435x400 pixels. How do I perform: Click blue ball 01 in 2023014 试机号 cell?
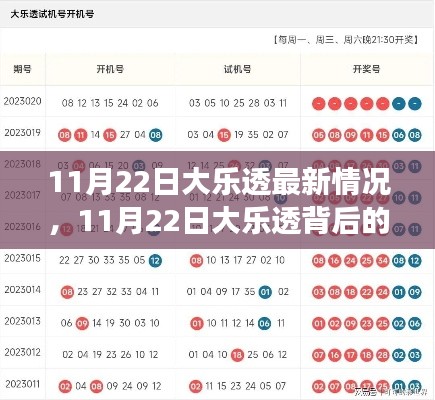(x=265, y=292)
